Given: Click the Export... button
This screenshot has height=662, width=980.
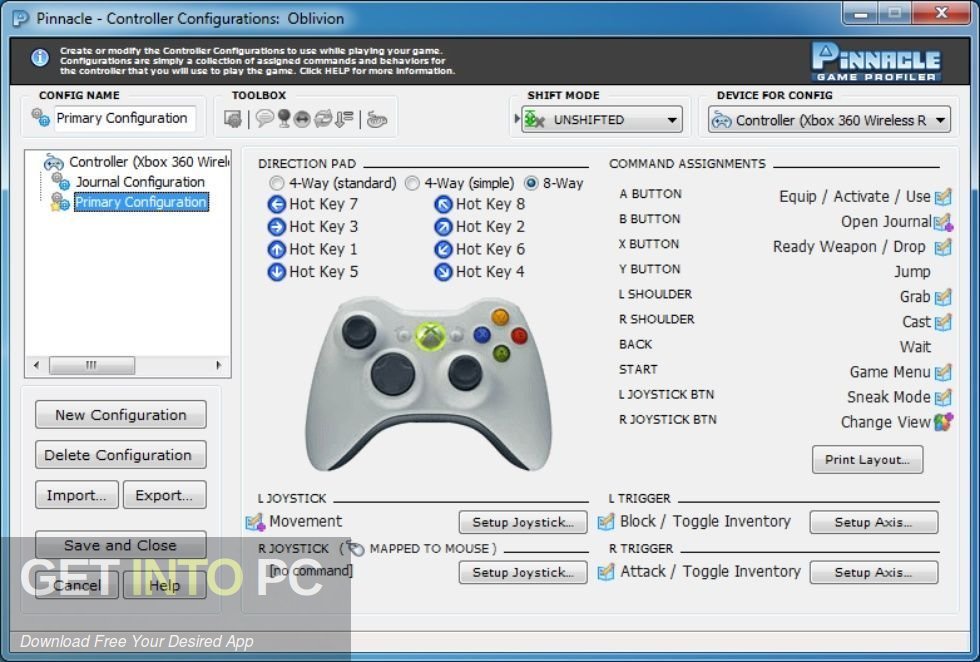Looking at the screenshot, I should [x=164, y=494].
